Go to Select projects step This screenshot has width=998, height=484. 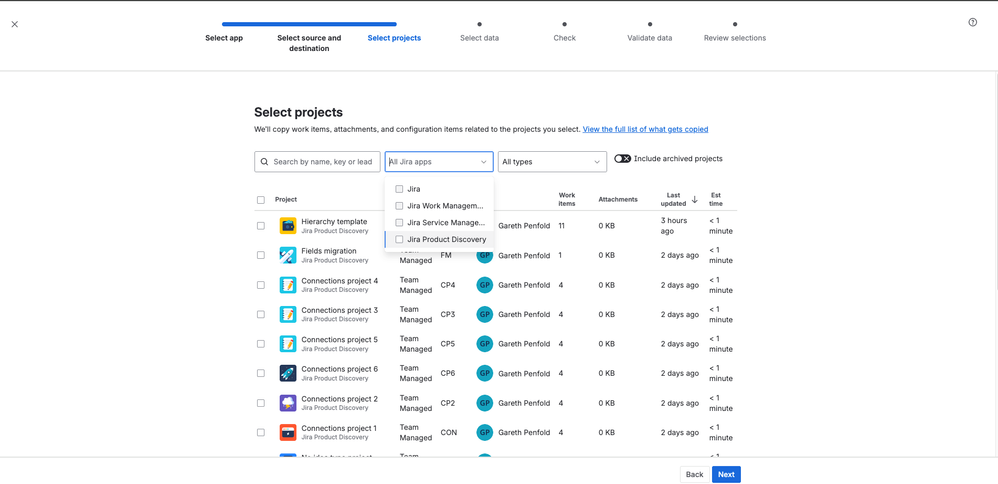pos(394,38)
